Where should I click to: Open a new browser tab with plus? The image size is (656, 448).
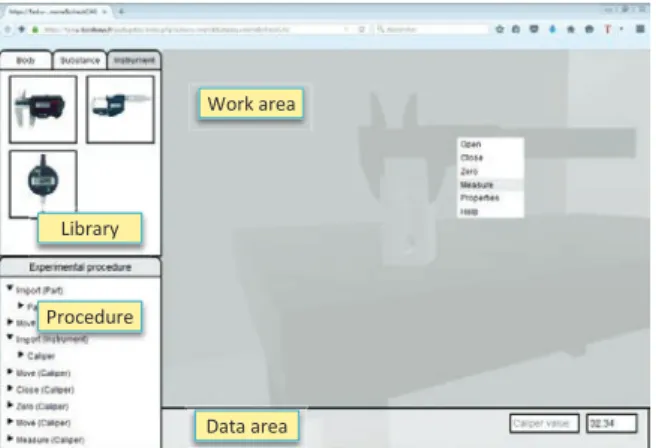pos(121,12)
